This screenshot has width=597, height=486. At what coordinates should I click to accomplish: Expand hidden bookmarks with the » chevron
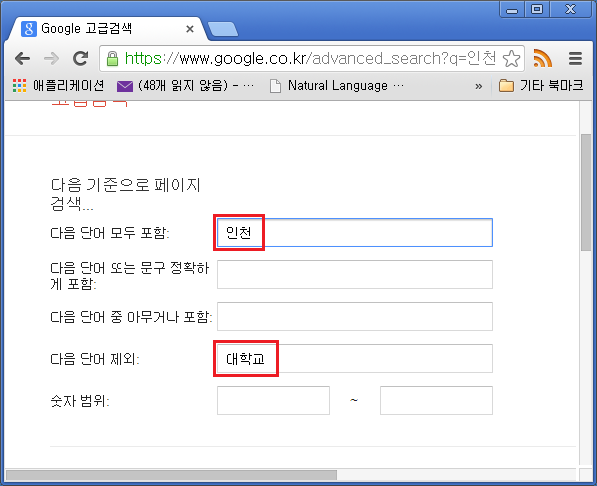pyautogui.click(x=479, y=86)
